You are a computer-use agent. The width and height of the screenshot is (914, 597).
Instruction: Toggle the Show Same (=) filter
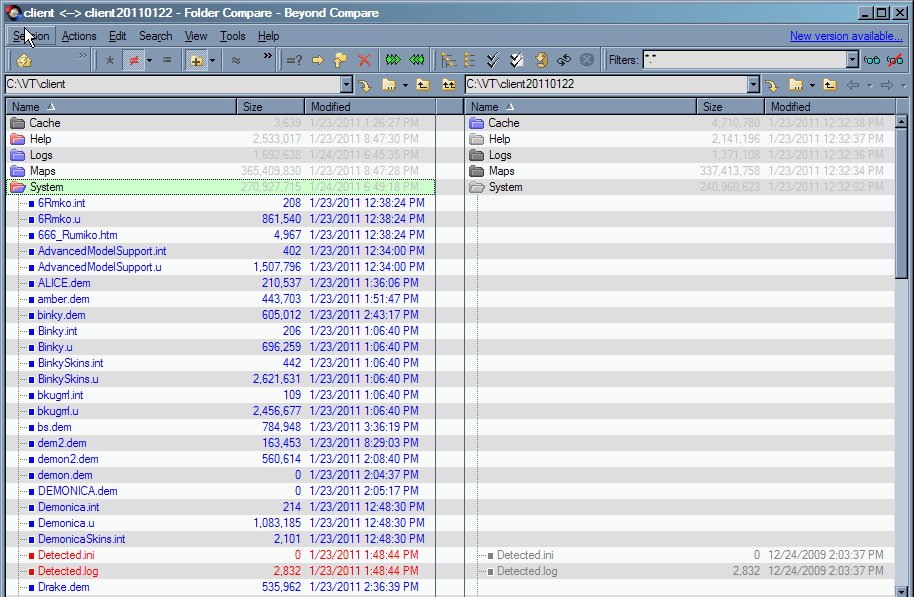pyautogui.click(x=167, y=60)
